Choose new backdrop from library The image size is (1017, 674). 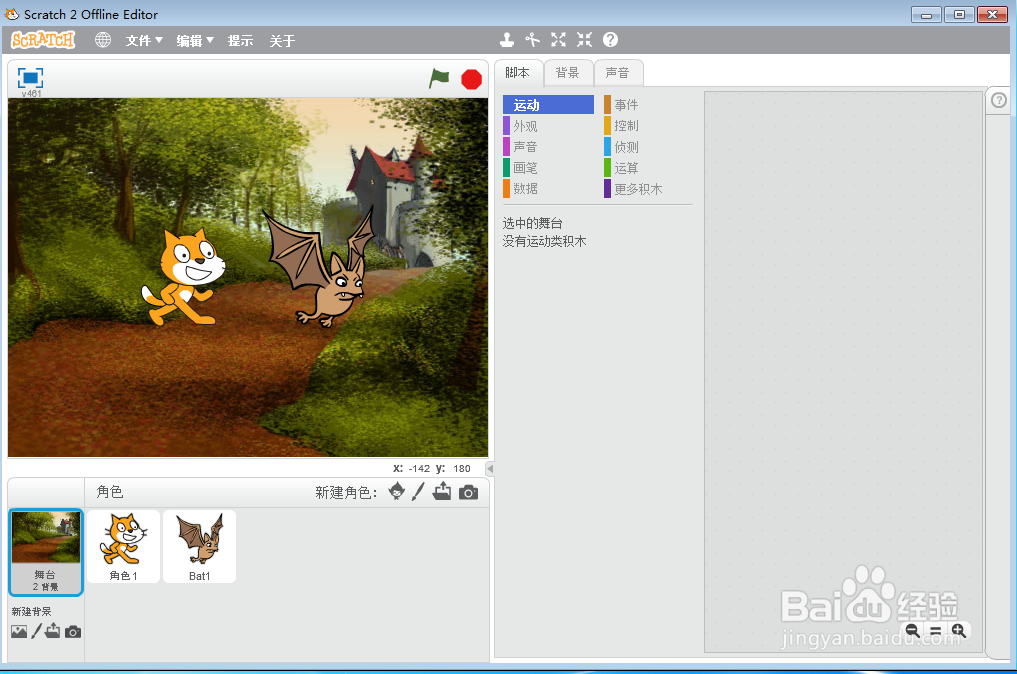pos(19,631)
